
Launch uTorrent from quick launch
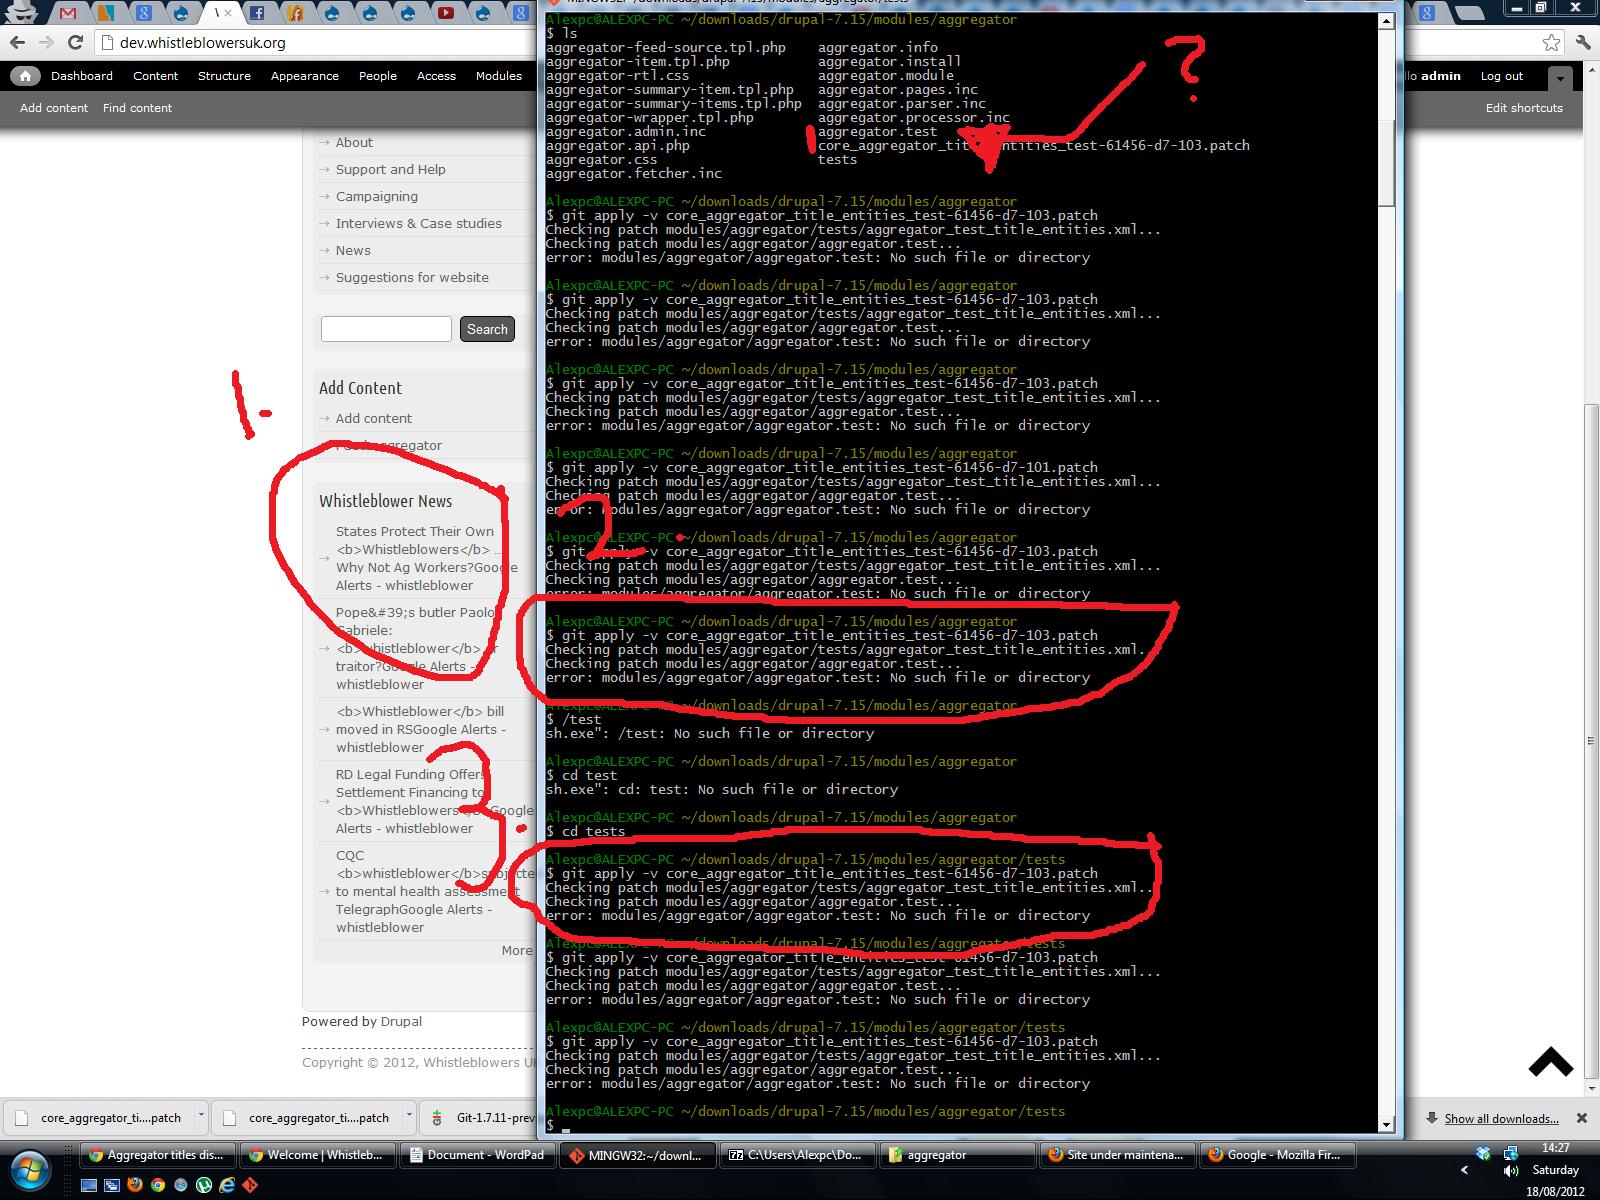(x=204, y=1185)
